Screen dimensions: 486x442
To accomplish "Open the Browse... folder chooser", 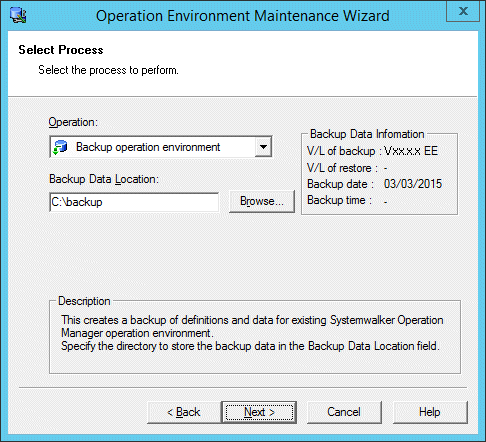I will [x=262, y=201].
